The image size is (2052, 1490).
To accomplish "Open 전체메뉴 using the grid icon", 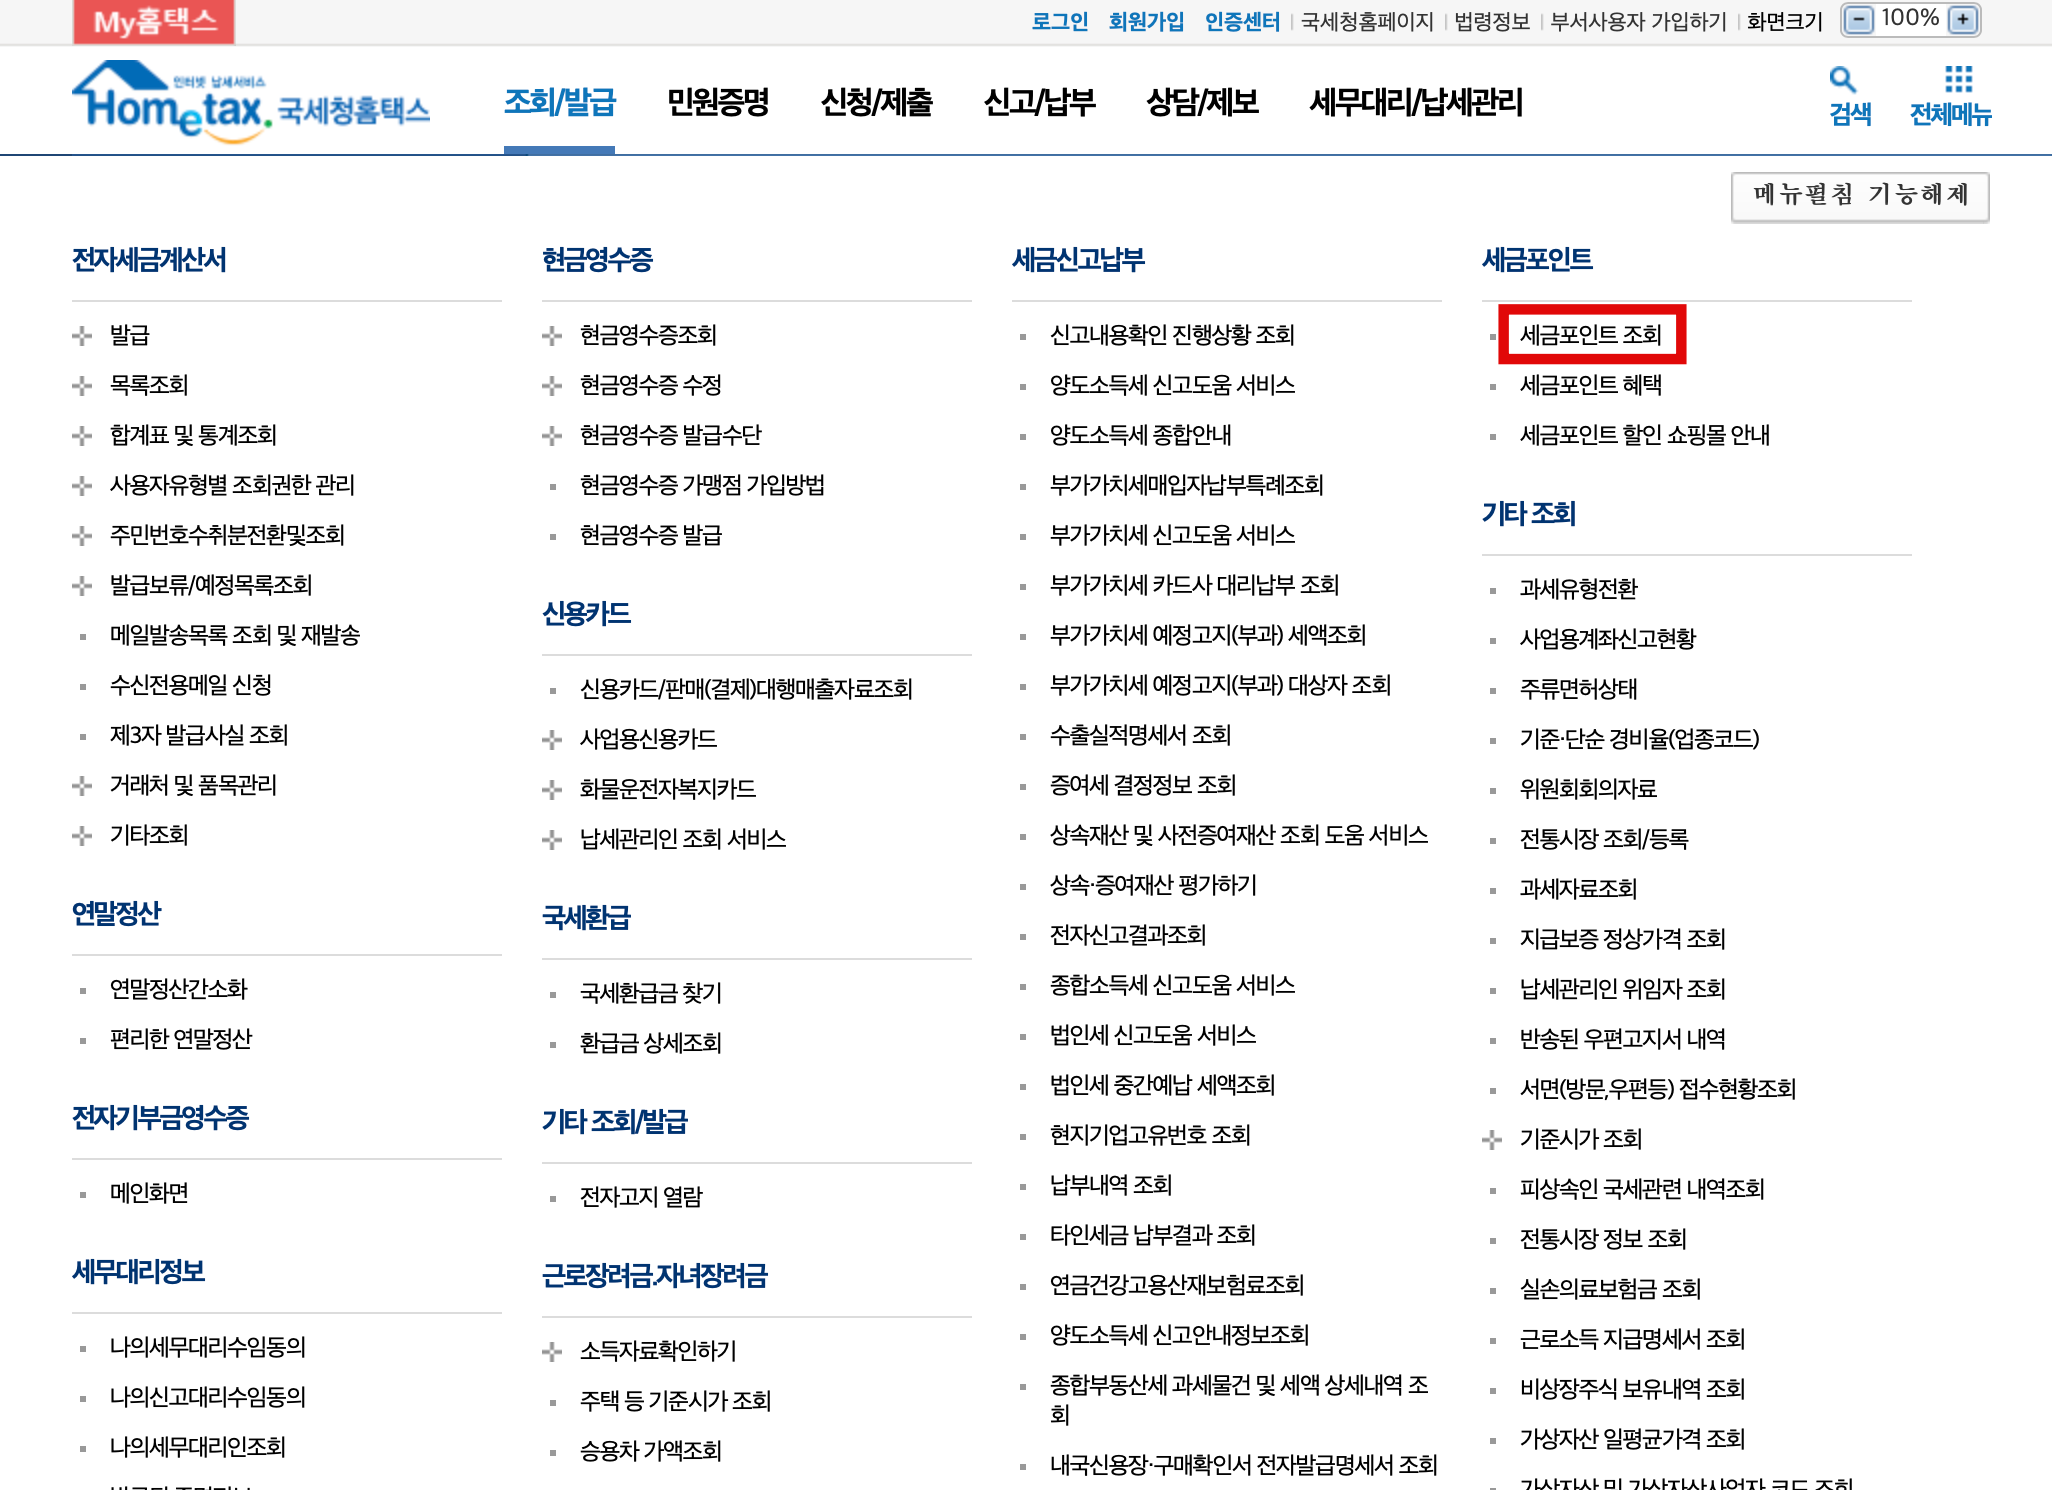I will coord(1957,101).
